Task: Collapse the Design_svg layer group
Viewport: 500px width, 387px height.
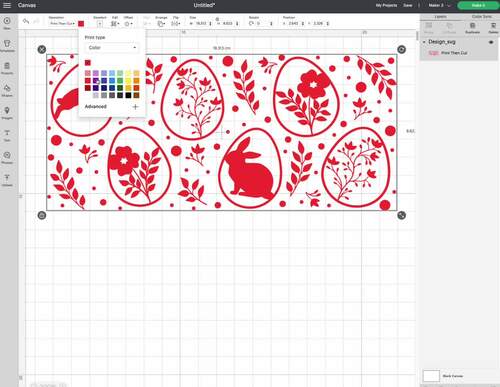Action: click(x=424, y=42)
